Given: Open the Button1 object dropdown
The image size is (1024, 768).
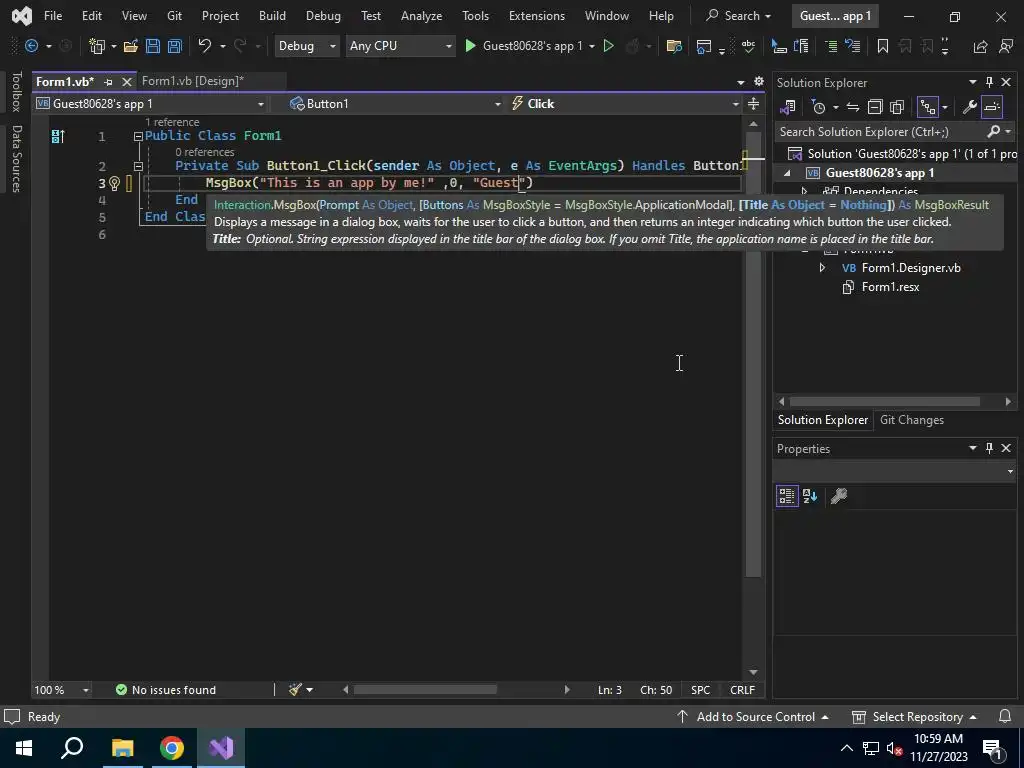Looking at the screenshot, I should point(395,104).
